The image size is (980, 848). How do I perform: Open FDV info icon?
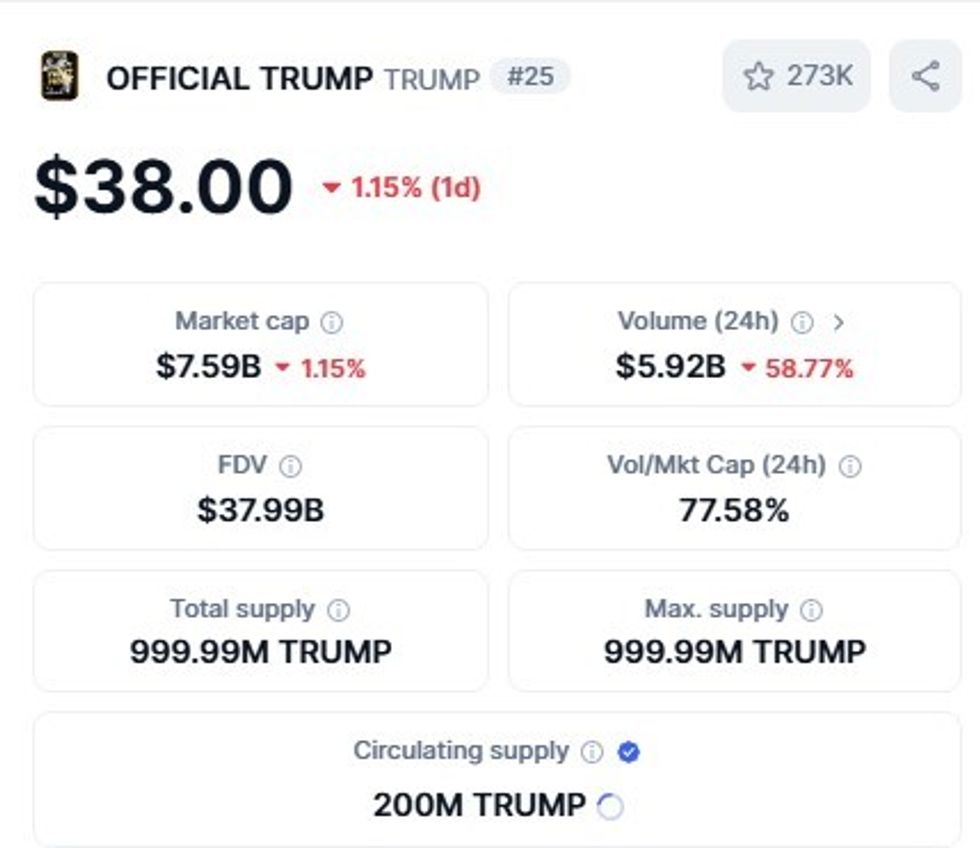[x=290, y=466]
